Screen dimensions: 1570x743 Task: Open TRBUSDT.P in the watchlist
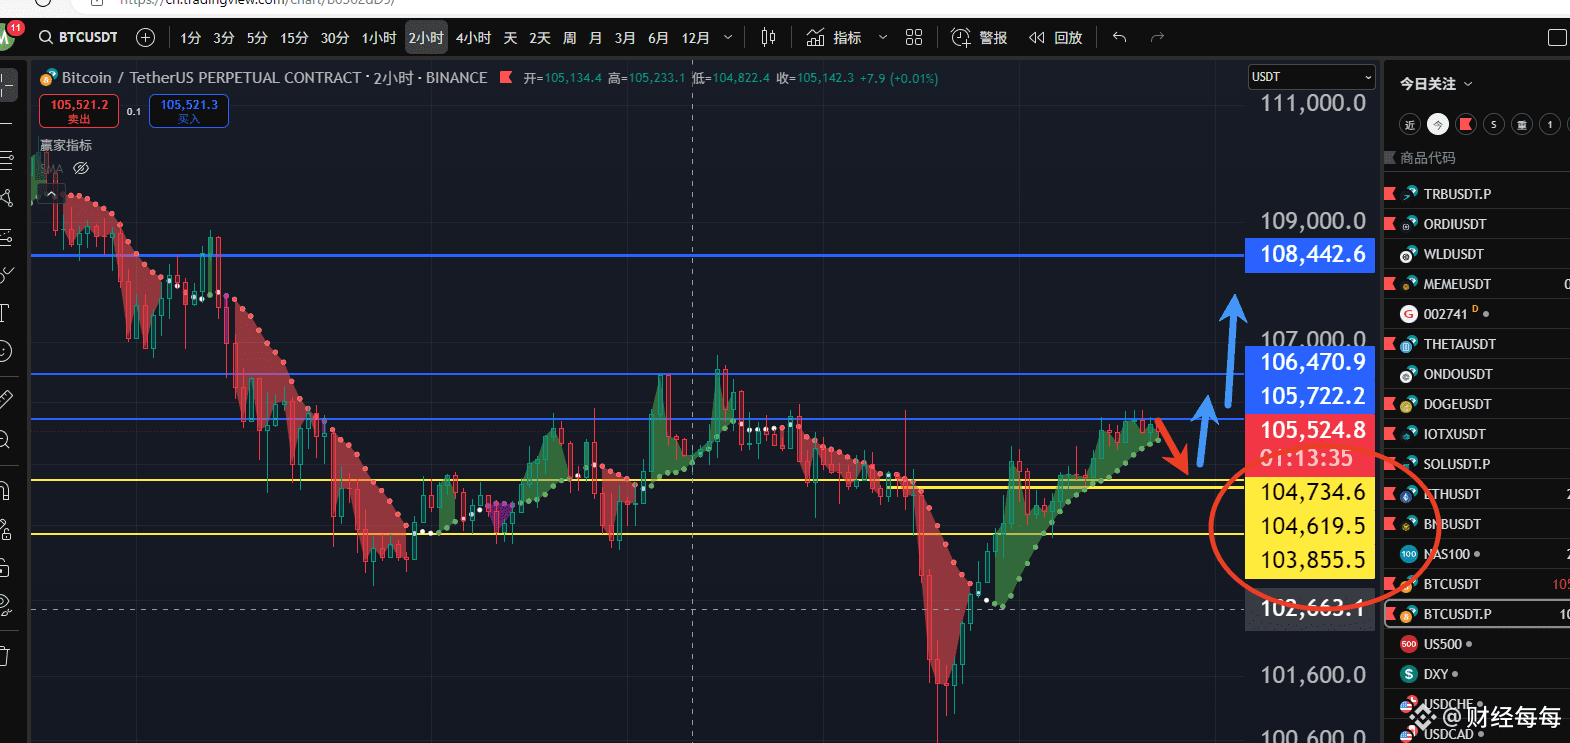[1477, 194]
